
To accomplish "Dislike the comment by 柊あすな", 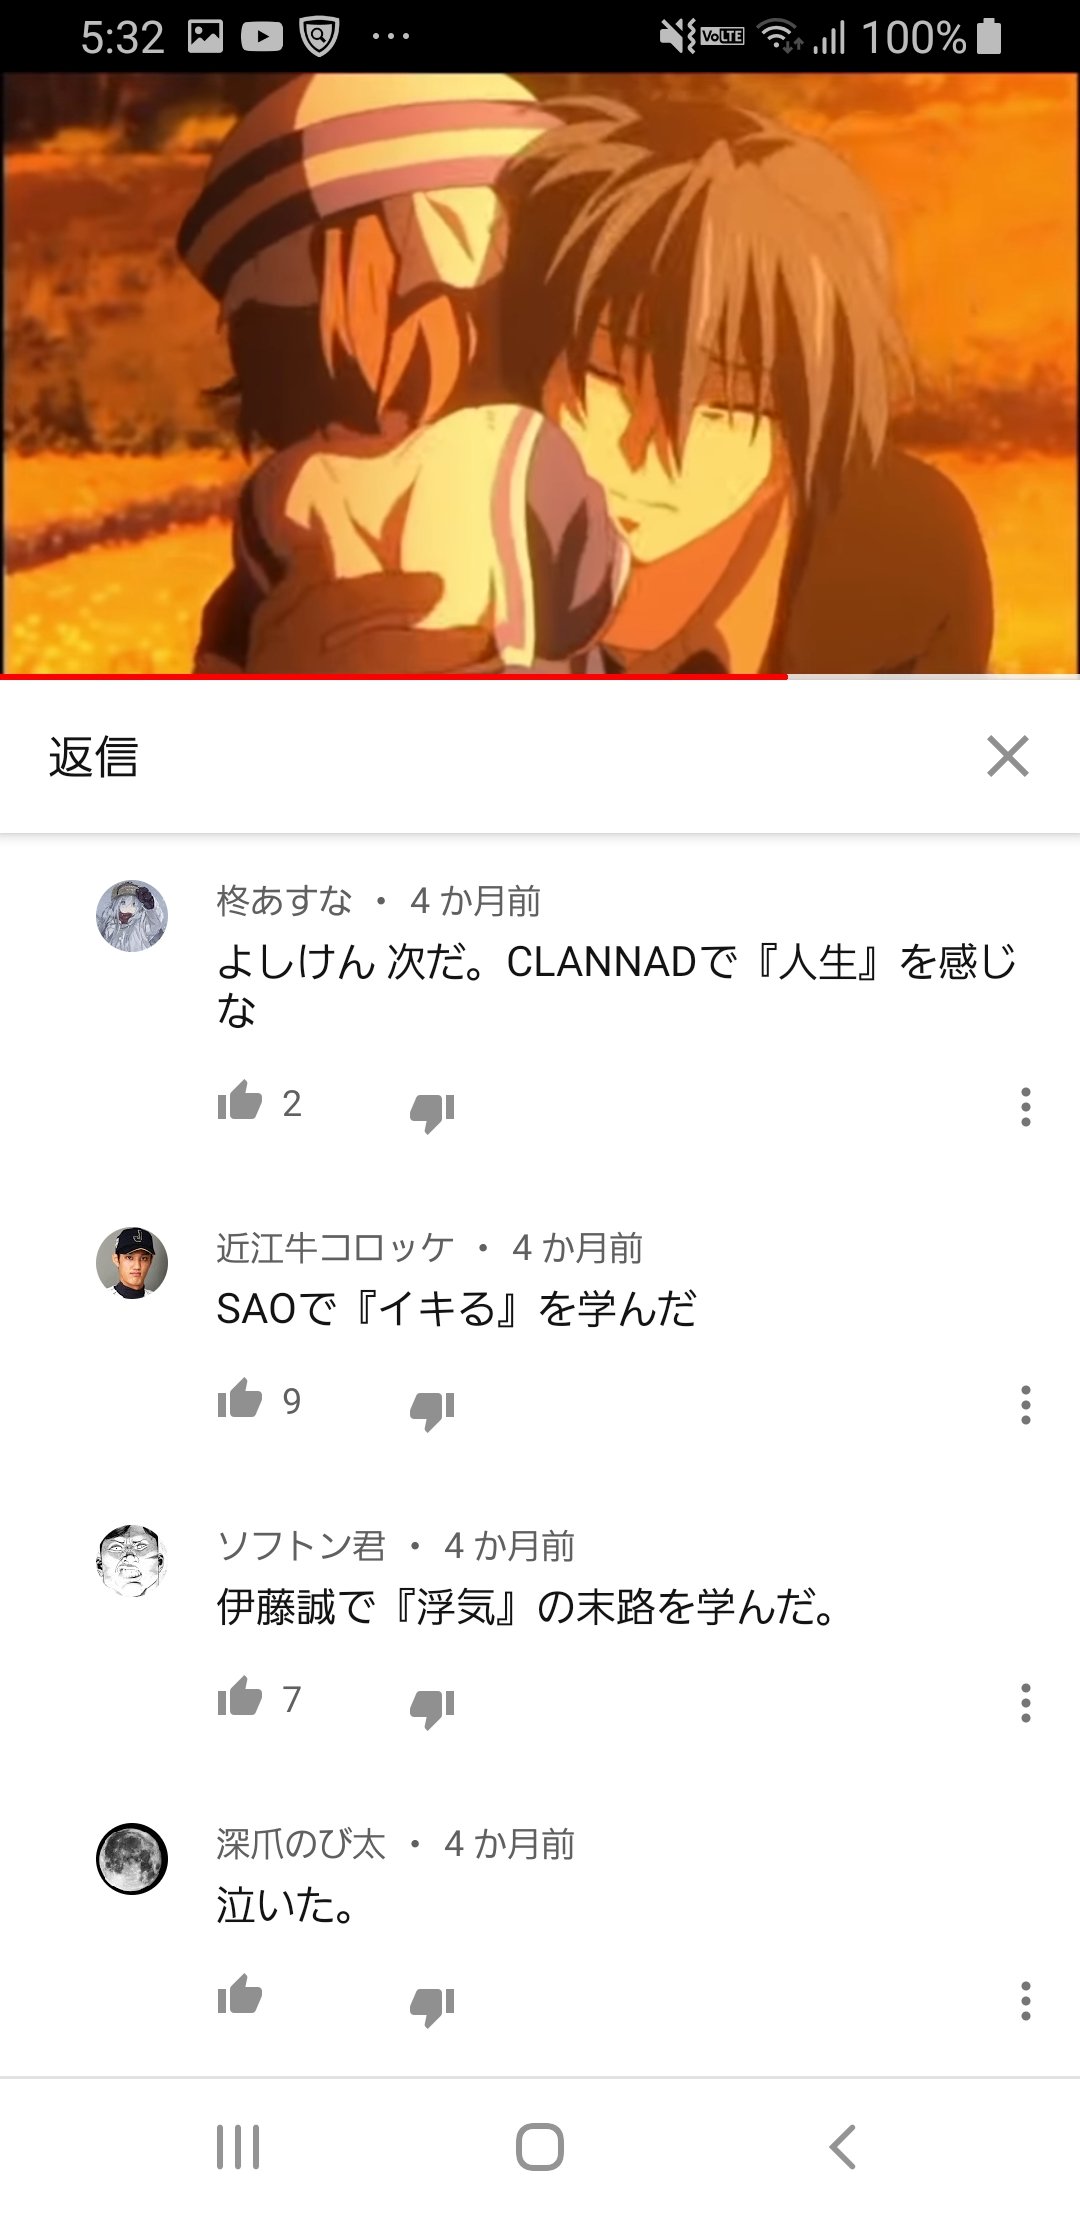I will (432, 1111).
